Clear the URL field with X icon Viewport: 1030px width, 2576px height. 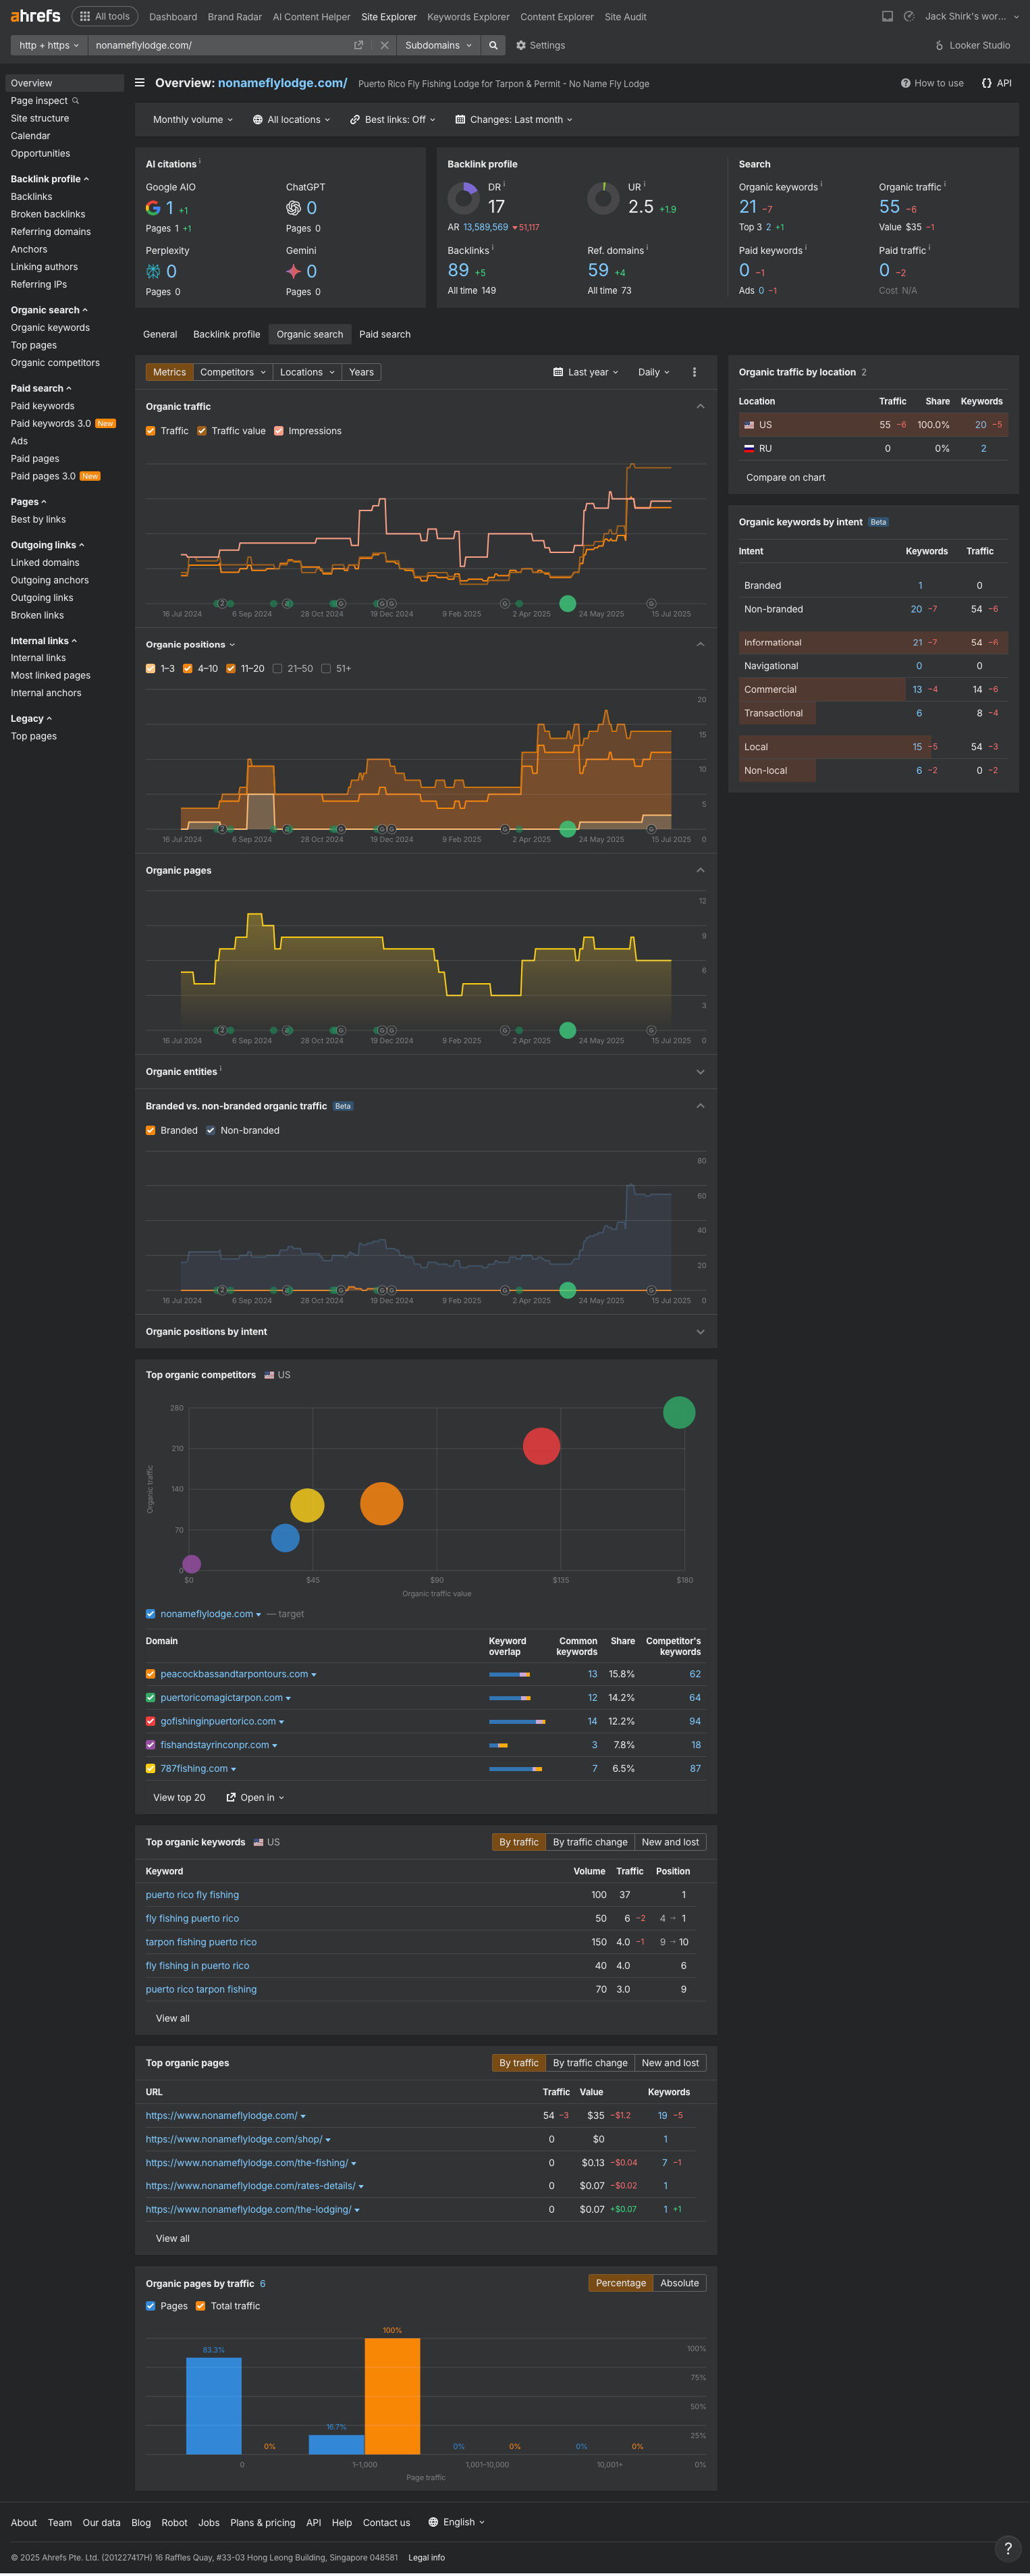pos(384,45)
